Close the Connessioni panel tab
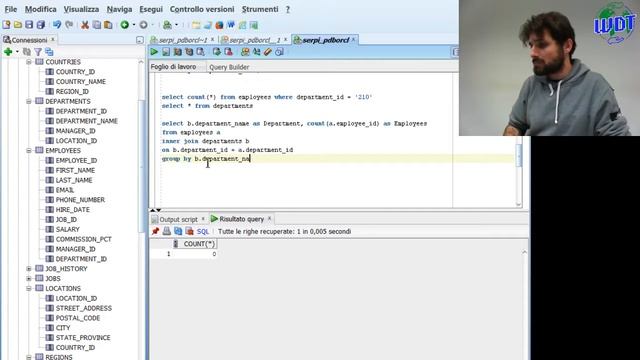640x360 pixels. 53,40
